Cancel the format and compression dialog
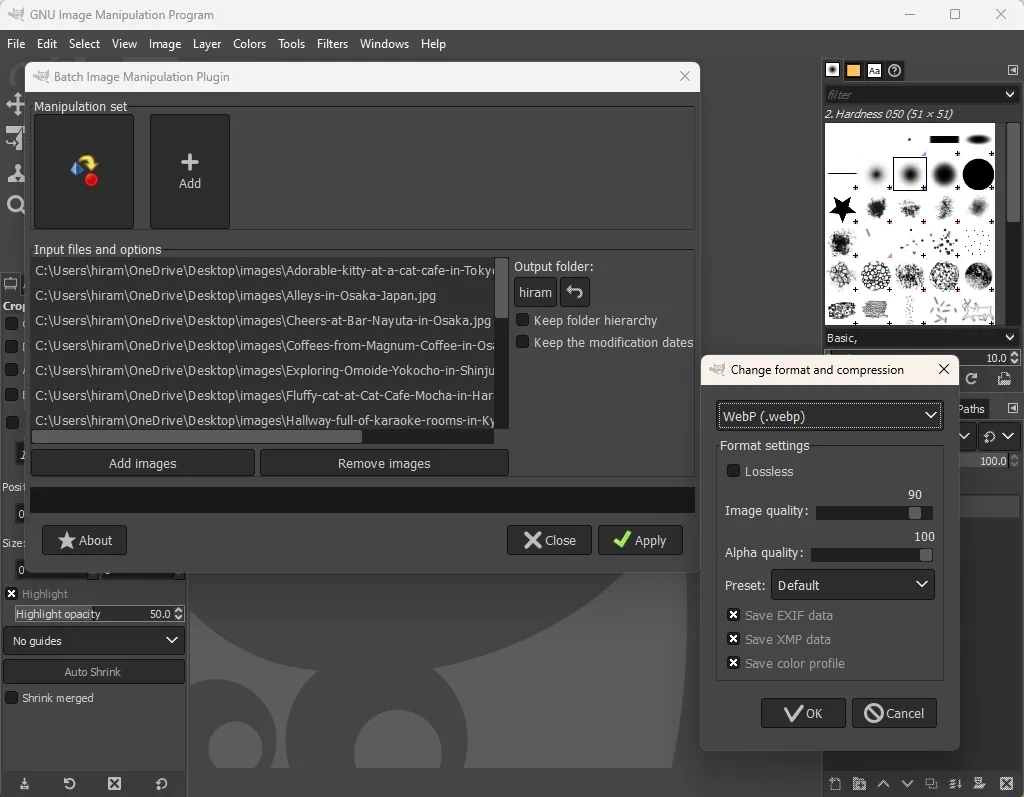 (x=894, y=713)
